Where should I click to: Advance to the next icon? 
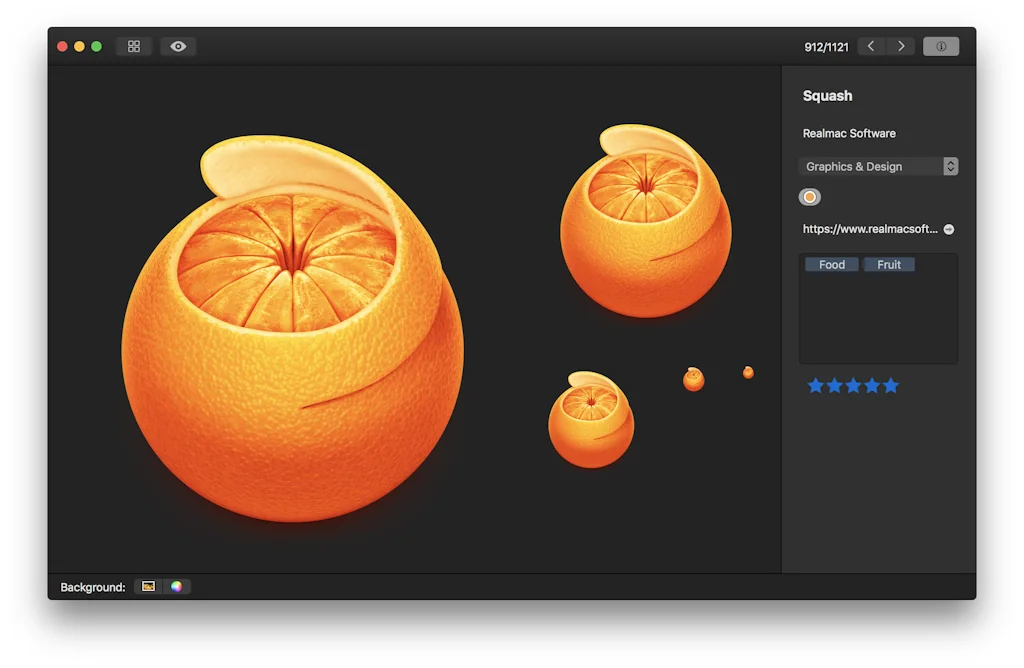click(x=901, y=46)
